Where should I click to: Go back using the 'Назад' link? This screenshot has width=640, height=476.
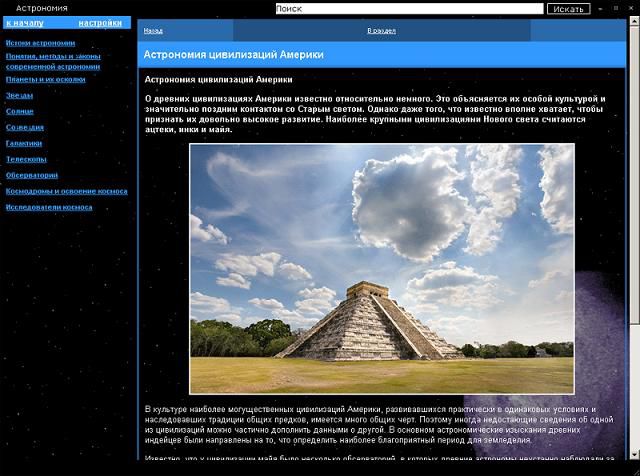tap(153, 31)
